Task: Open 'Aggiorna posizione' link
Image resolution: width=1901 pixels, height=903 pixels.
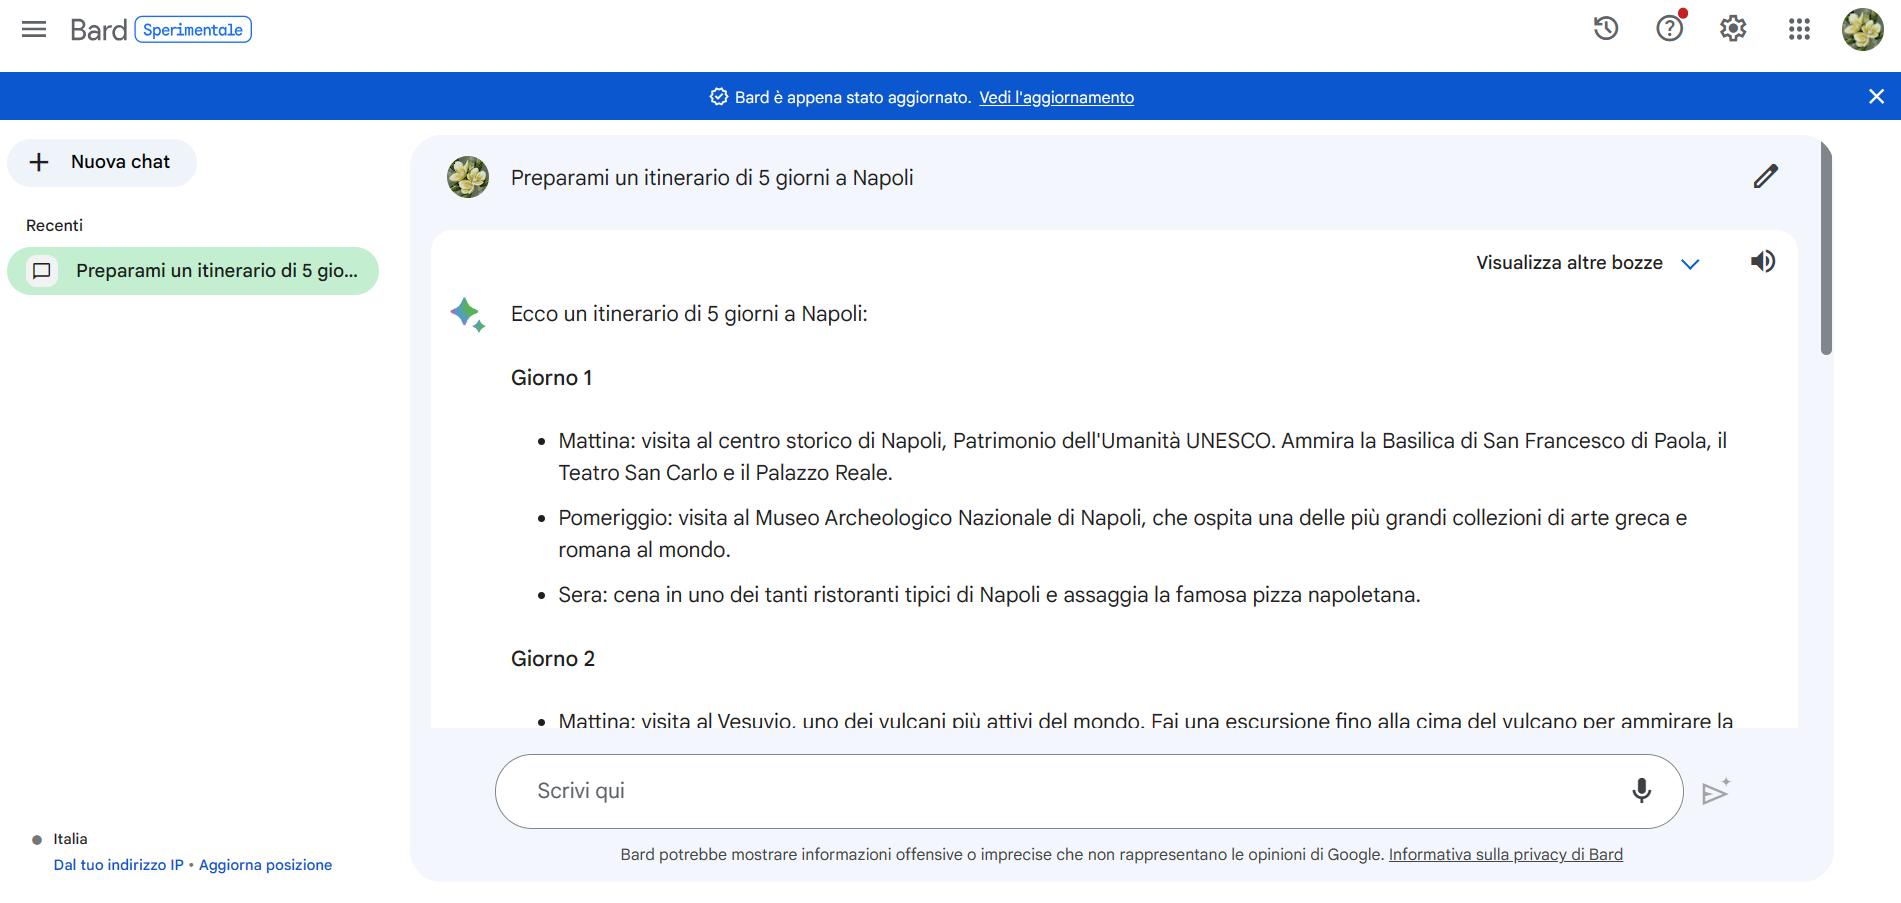Action: 265,865
